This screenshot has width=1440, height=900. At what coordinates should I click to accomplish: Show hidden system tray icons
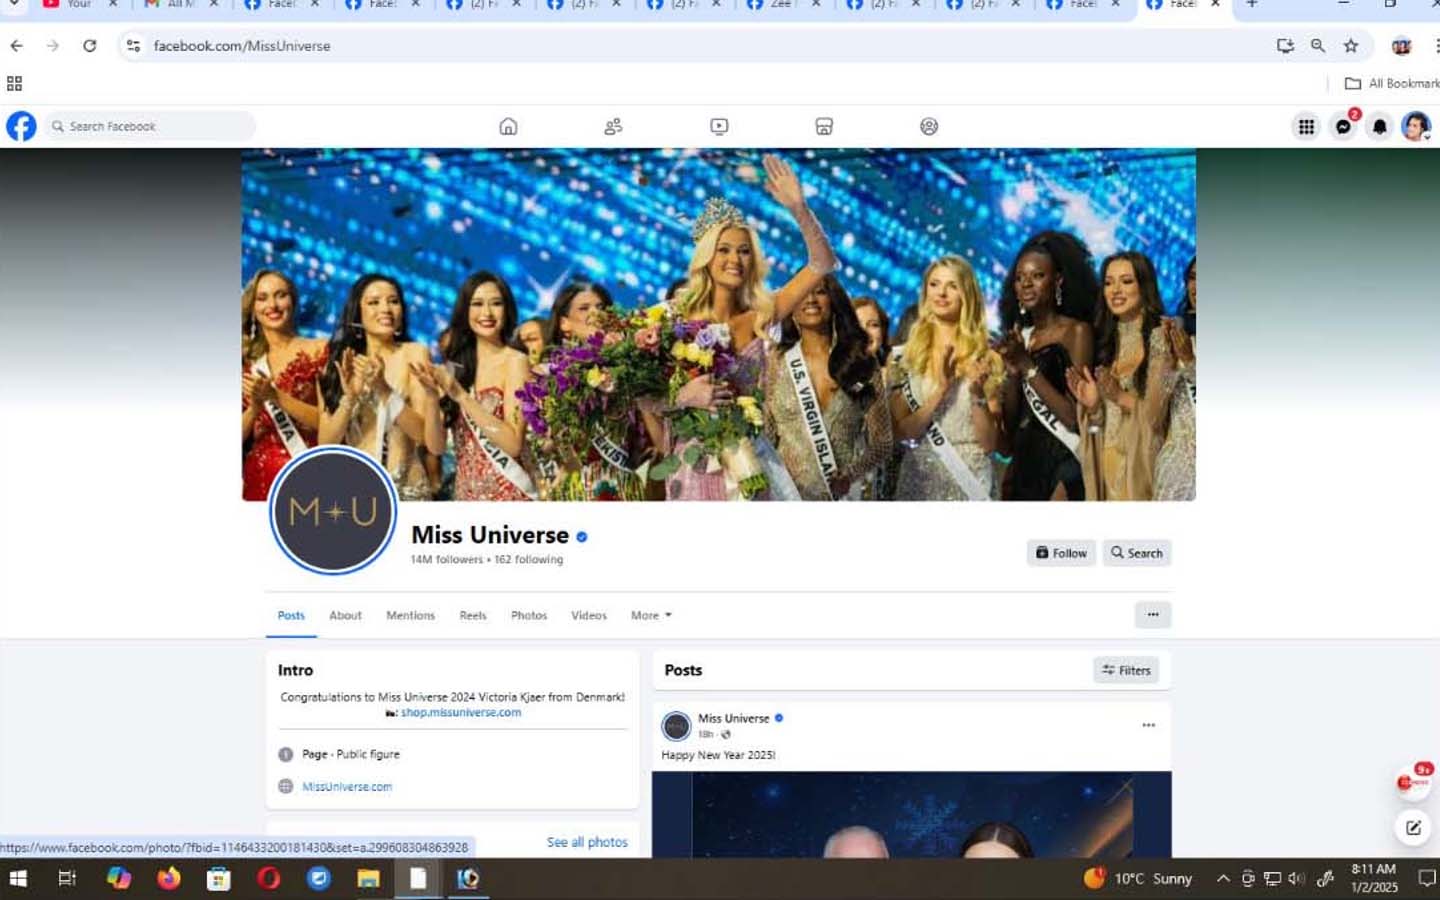(x=1223, y=879)
